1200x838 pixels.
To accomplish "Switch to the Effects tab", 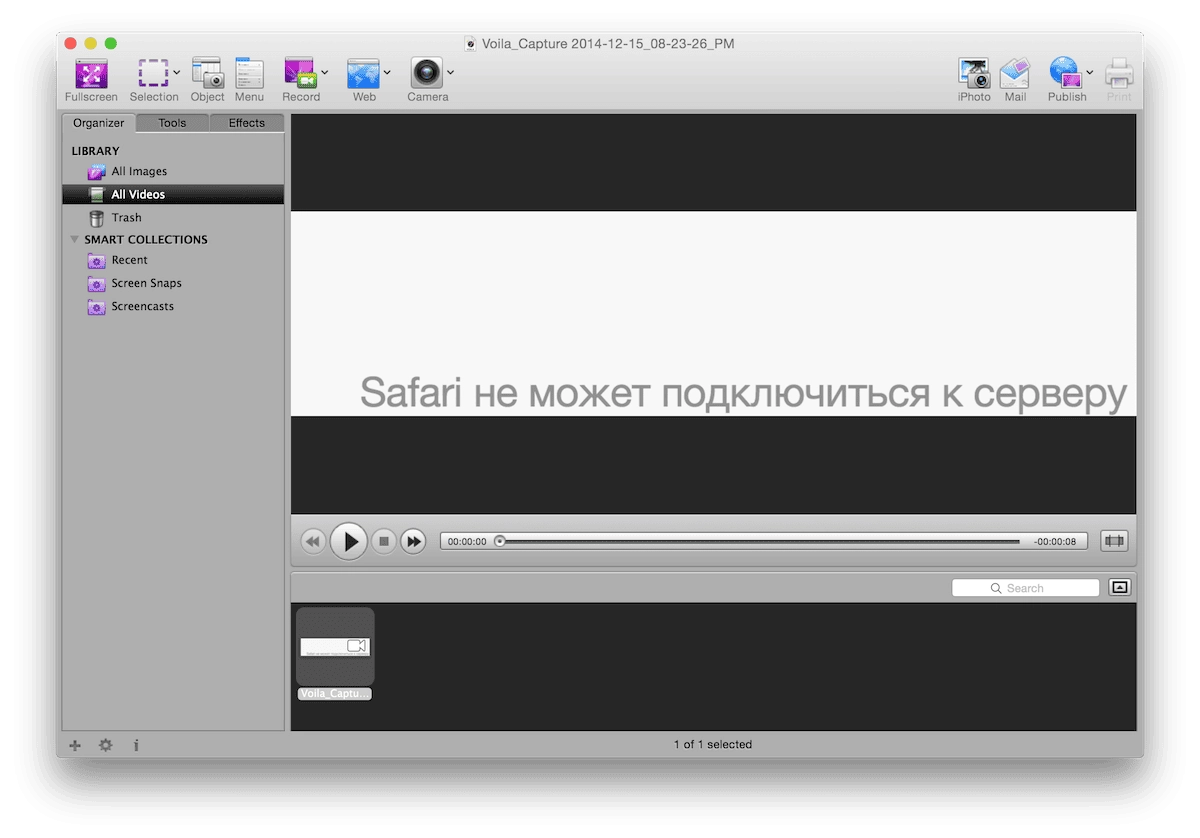I will [247, 123].
